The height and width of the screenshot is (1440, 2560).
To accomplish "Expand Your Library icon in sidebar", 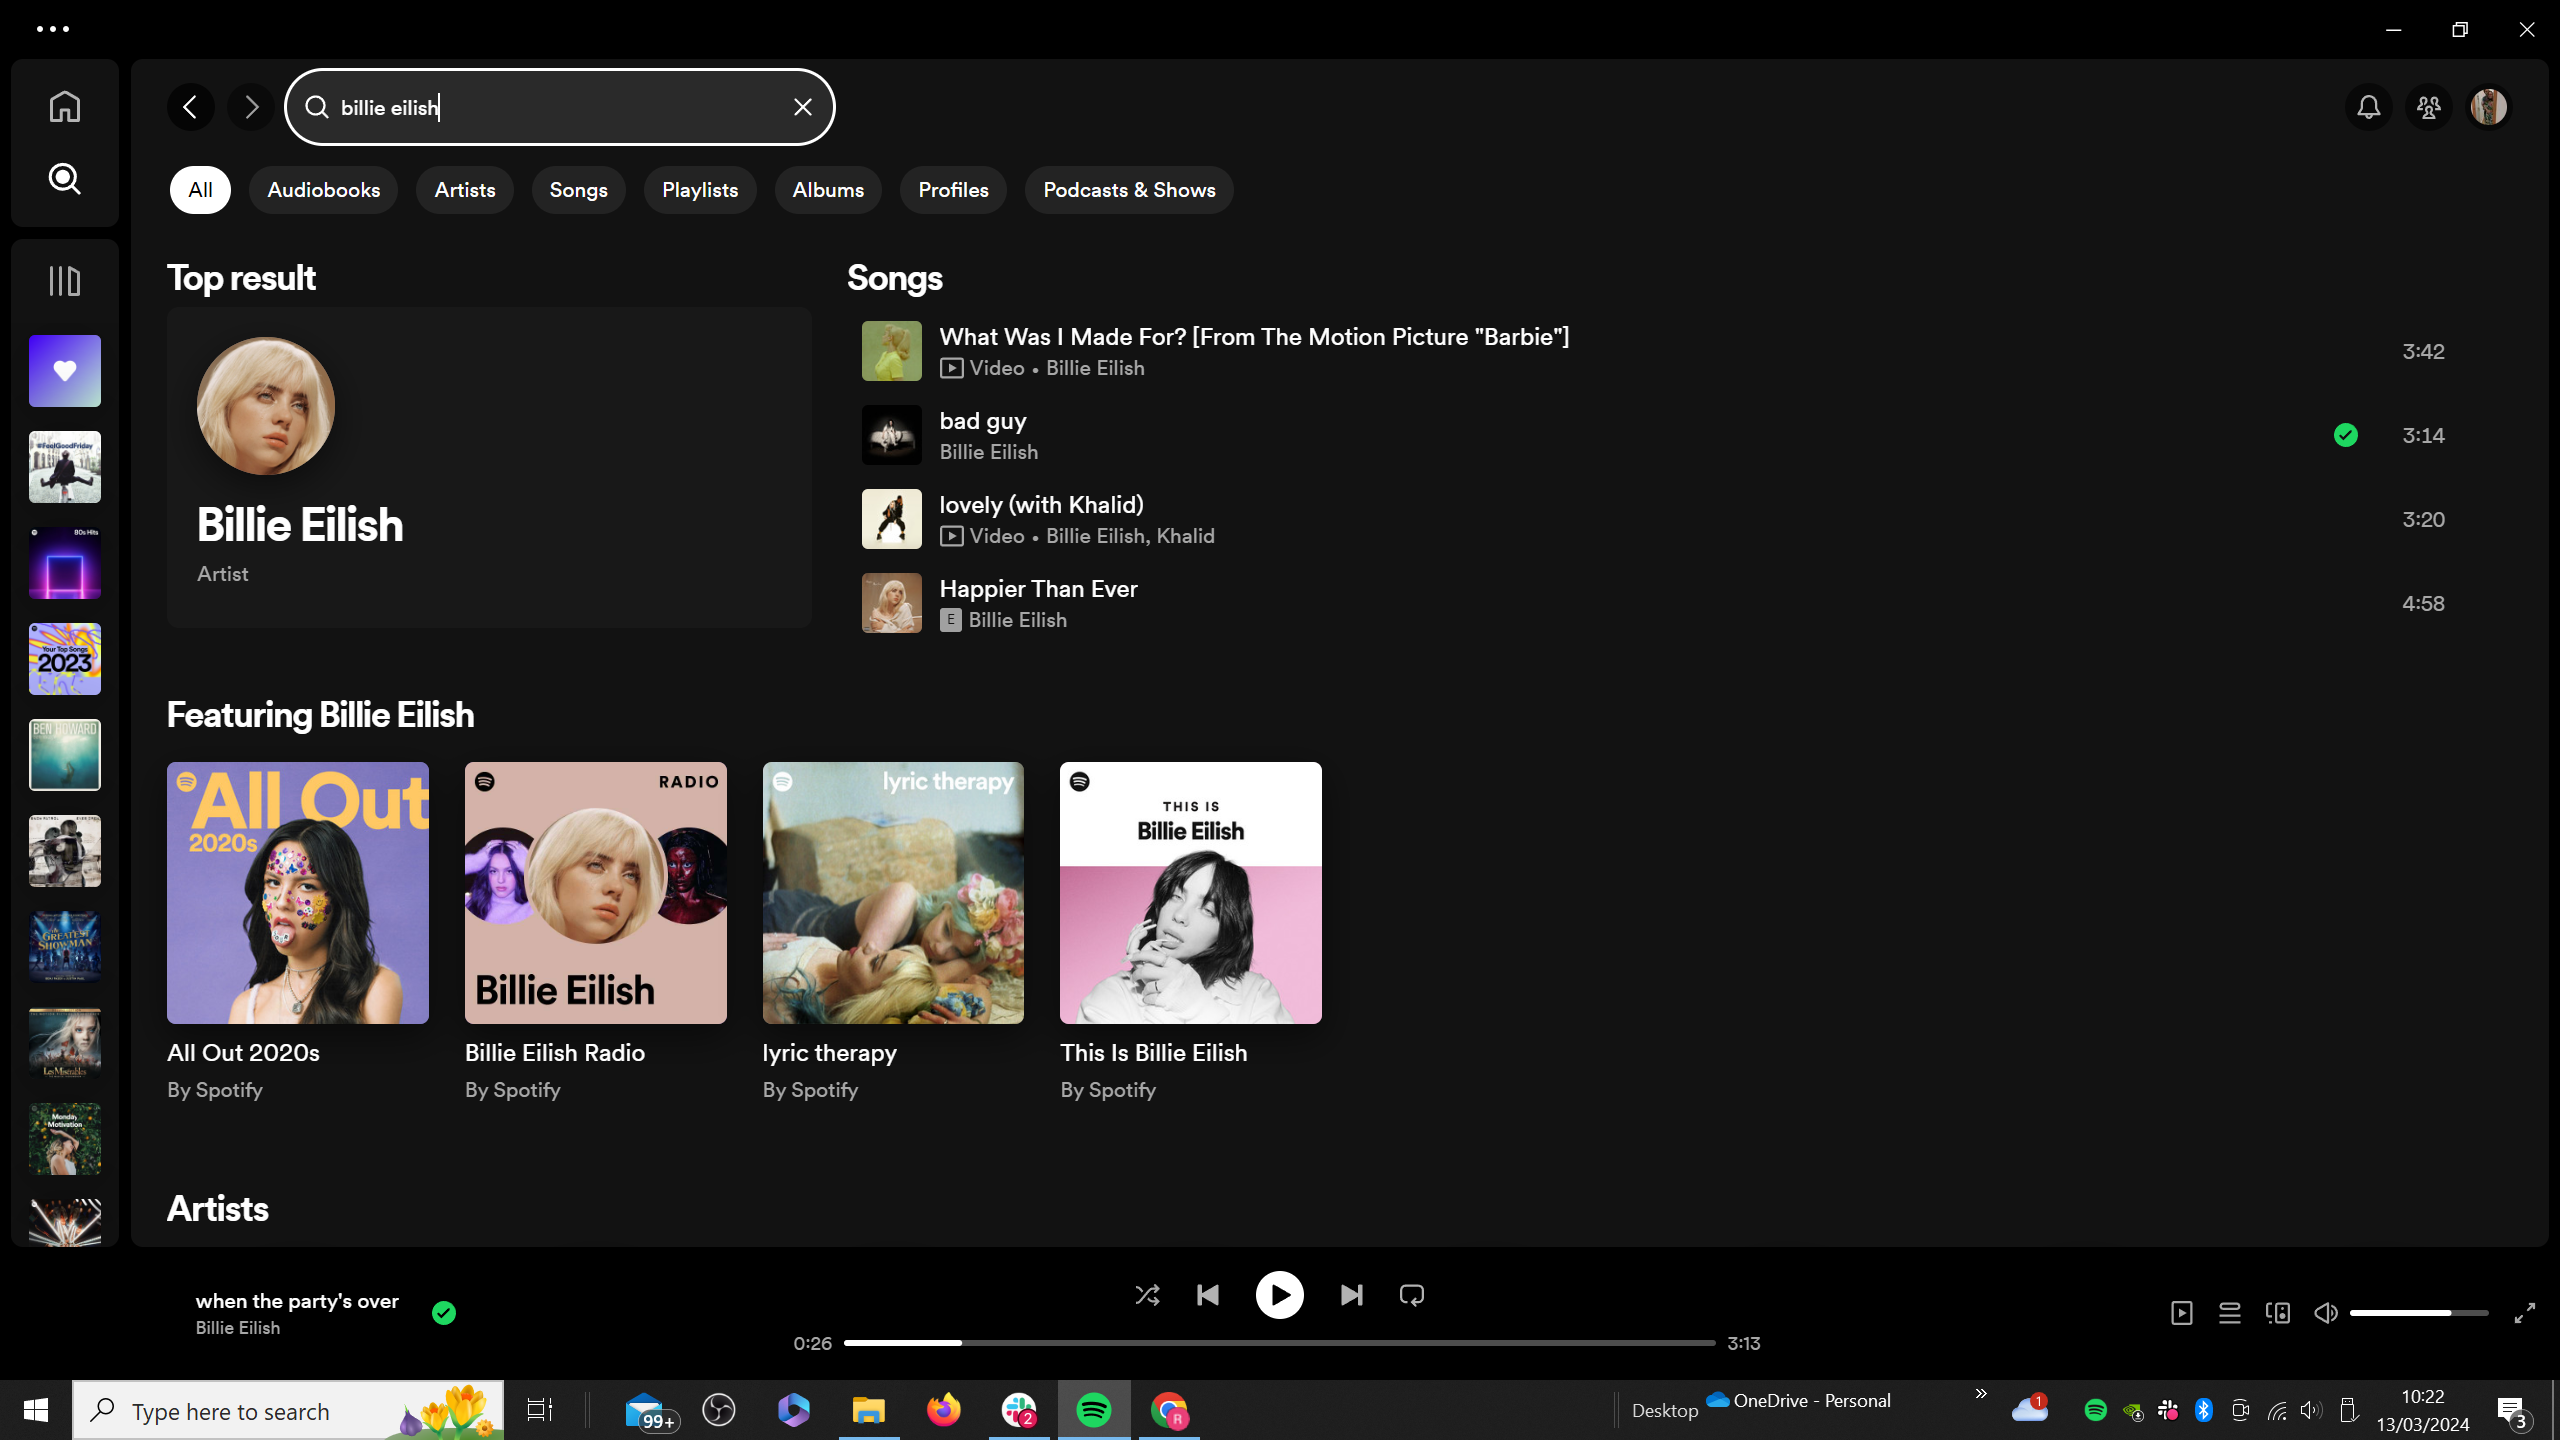I will click(x=65, y=281).
